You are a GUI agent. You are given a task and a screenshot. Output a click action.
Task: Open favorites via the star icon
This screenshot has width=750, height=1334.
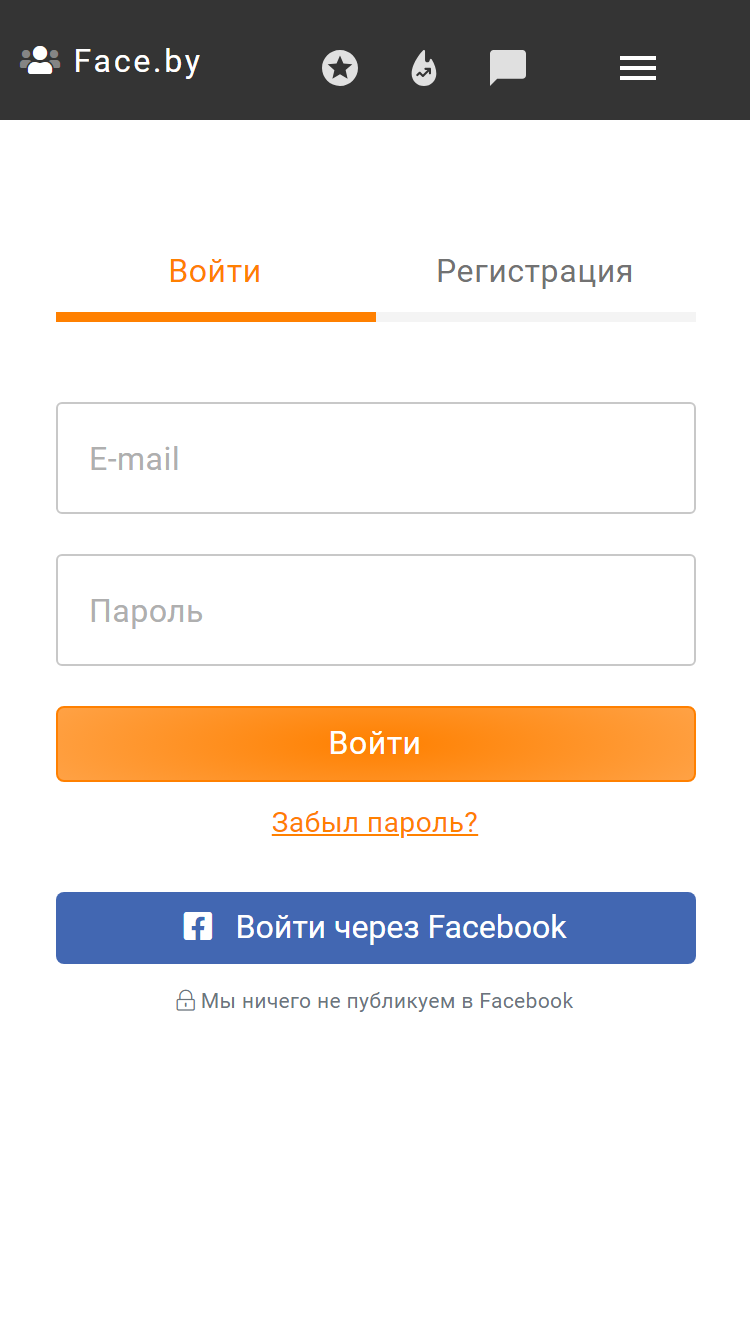coord(340,68)
